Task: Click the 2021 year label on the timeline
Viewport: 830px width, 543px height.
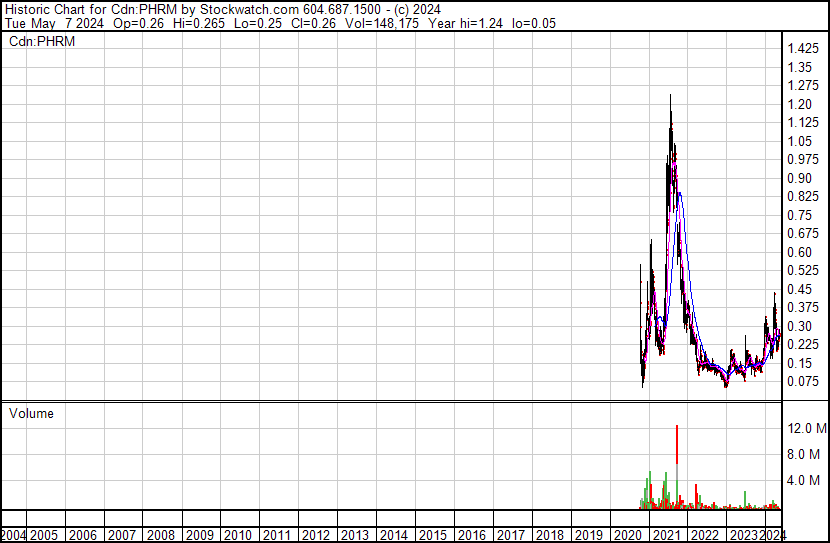Action: [x=665, y=535]
